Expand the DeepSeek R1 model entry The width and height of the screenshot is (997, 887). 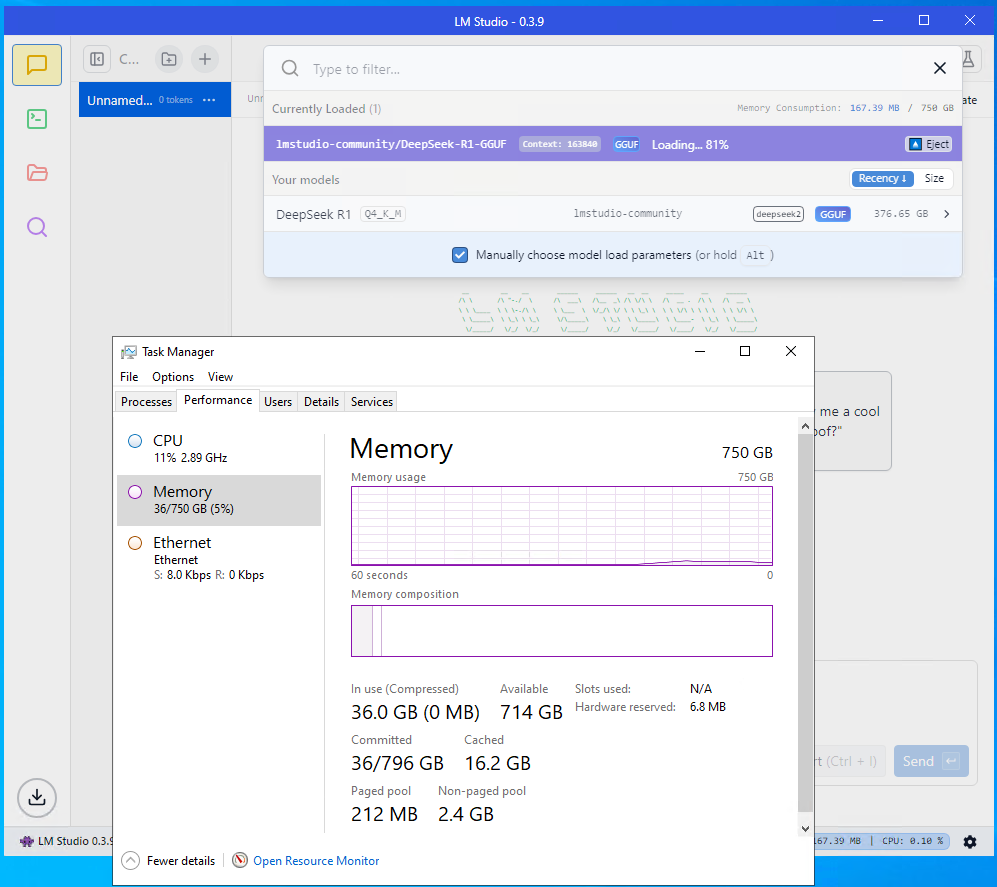(x=946, y=214)
